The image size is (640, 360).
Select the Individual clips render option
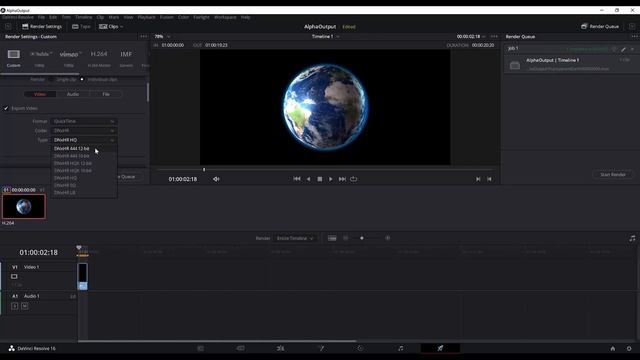coord(82,80)
